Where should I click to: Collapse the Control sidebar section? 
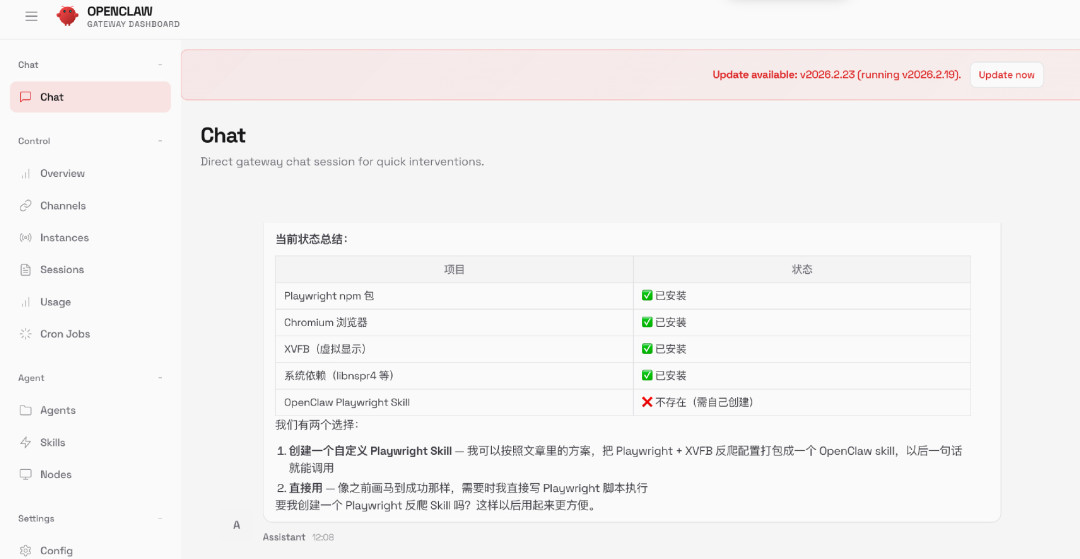click(x=160, y=141)
